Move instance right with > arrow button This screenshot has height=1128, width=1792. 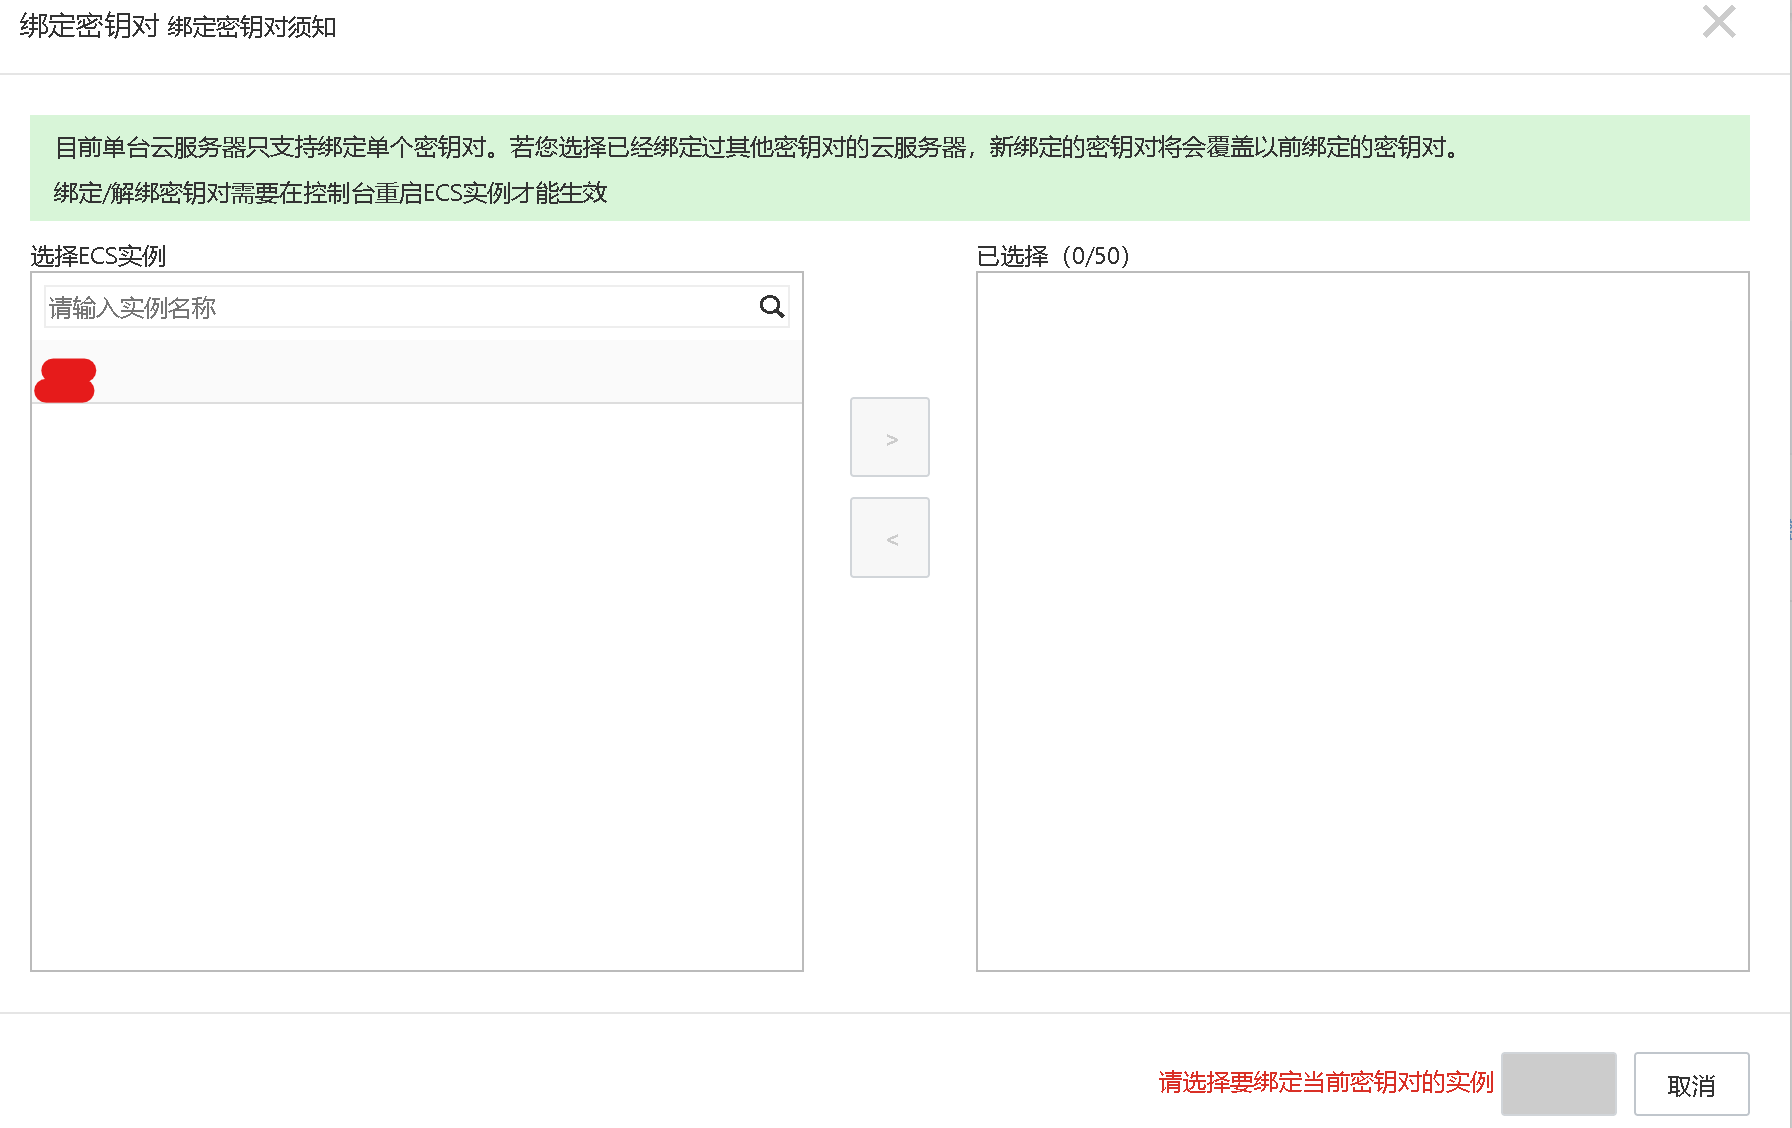click(x=890, y=437)
